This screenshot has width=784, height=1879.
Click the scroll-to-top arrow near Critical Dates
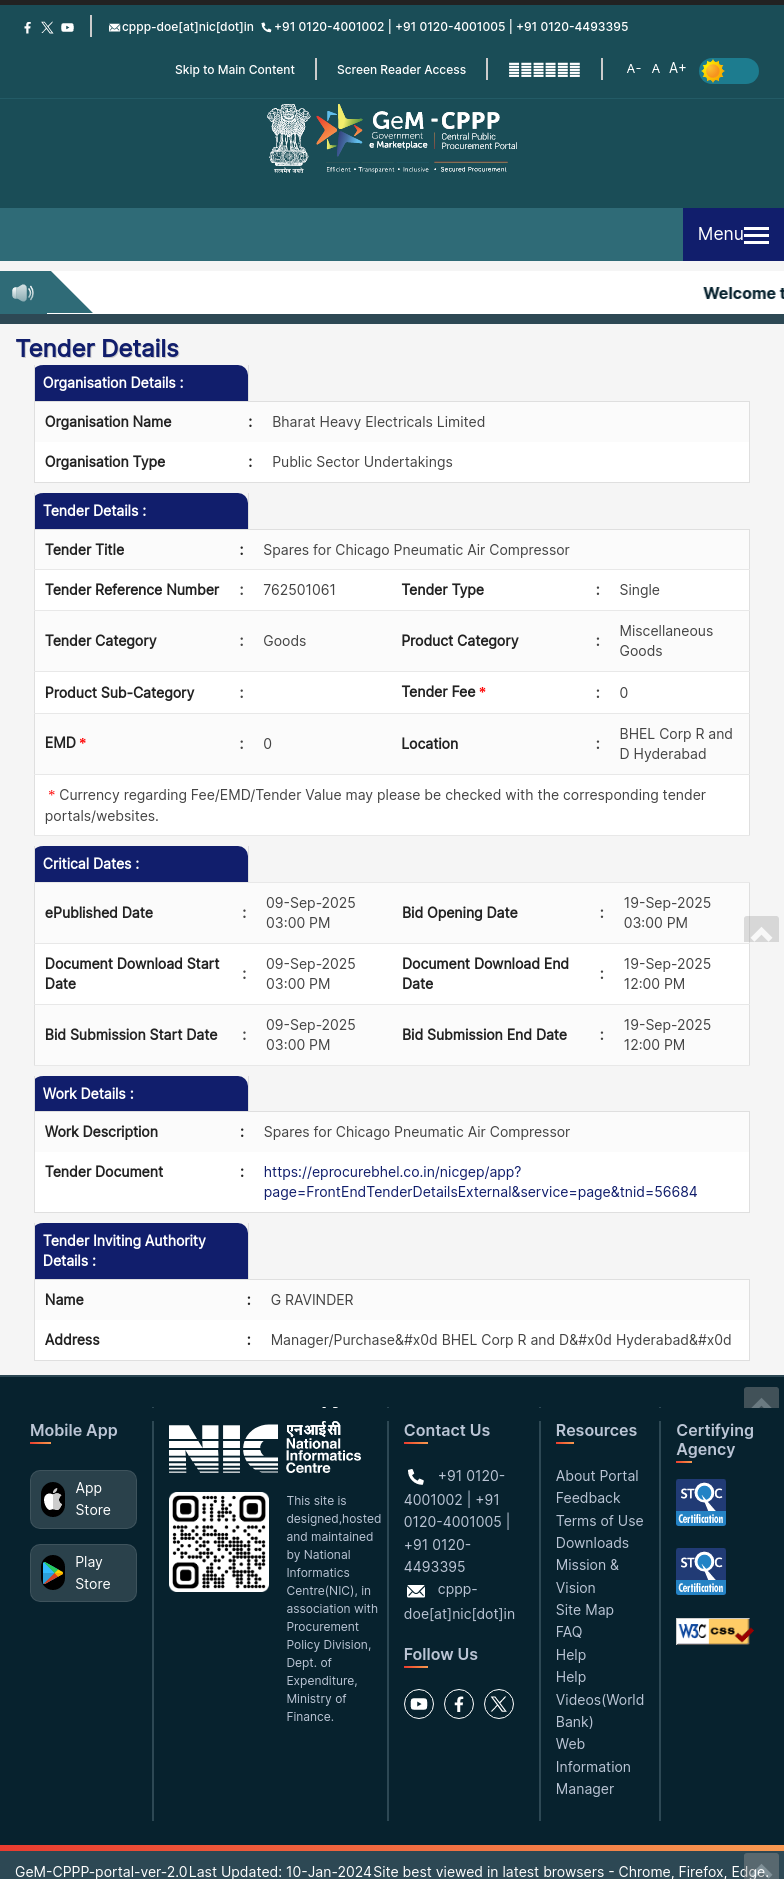pos(761,931)
